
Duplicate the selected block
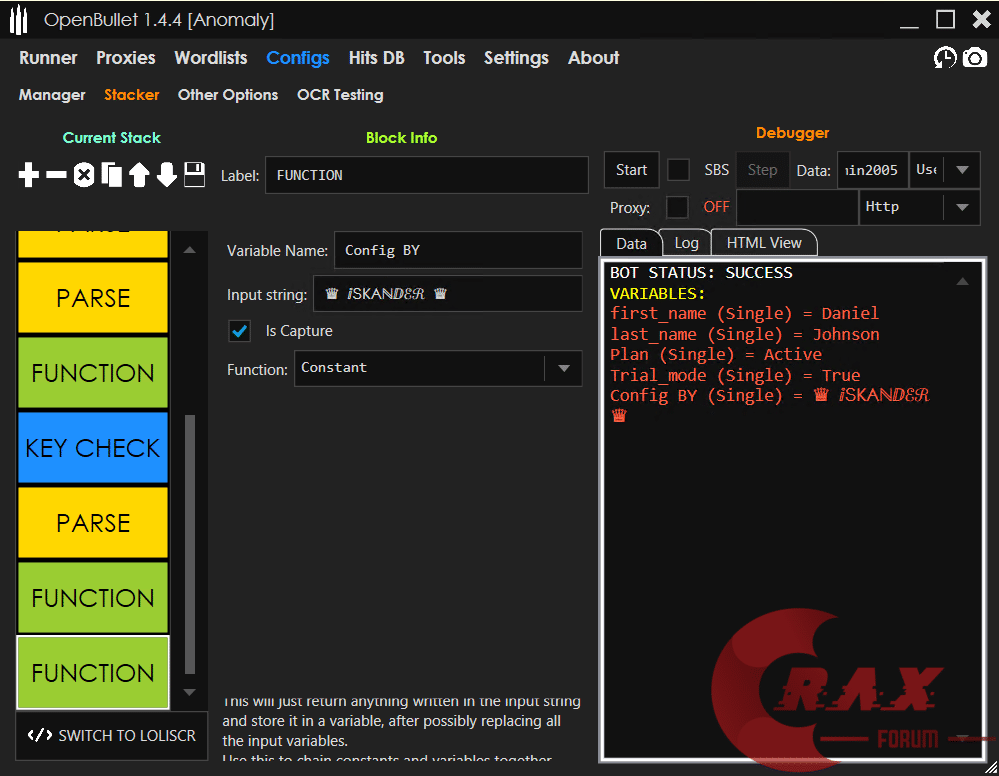(112, 174)
